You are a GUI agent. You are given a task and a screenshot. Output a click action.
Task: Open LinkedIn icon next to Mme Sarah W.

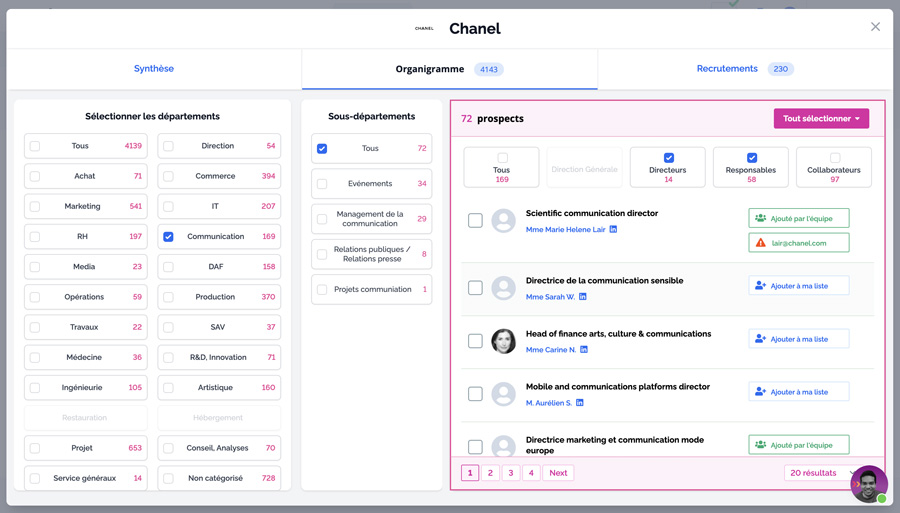click(583, 297)
